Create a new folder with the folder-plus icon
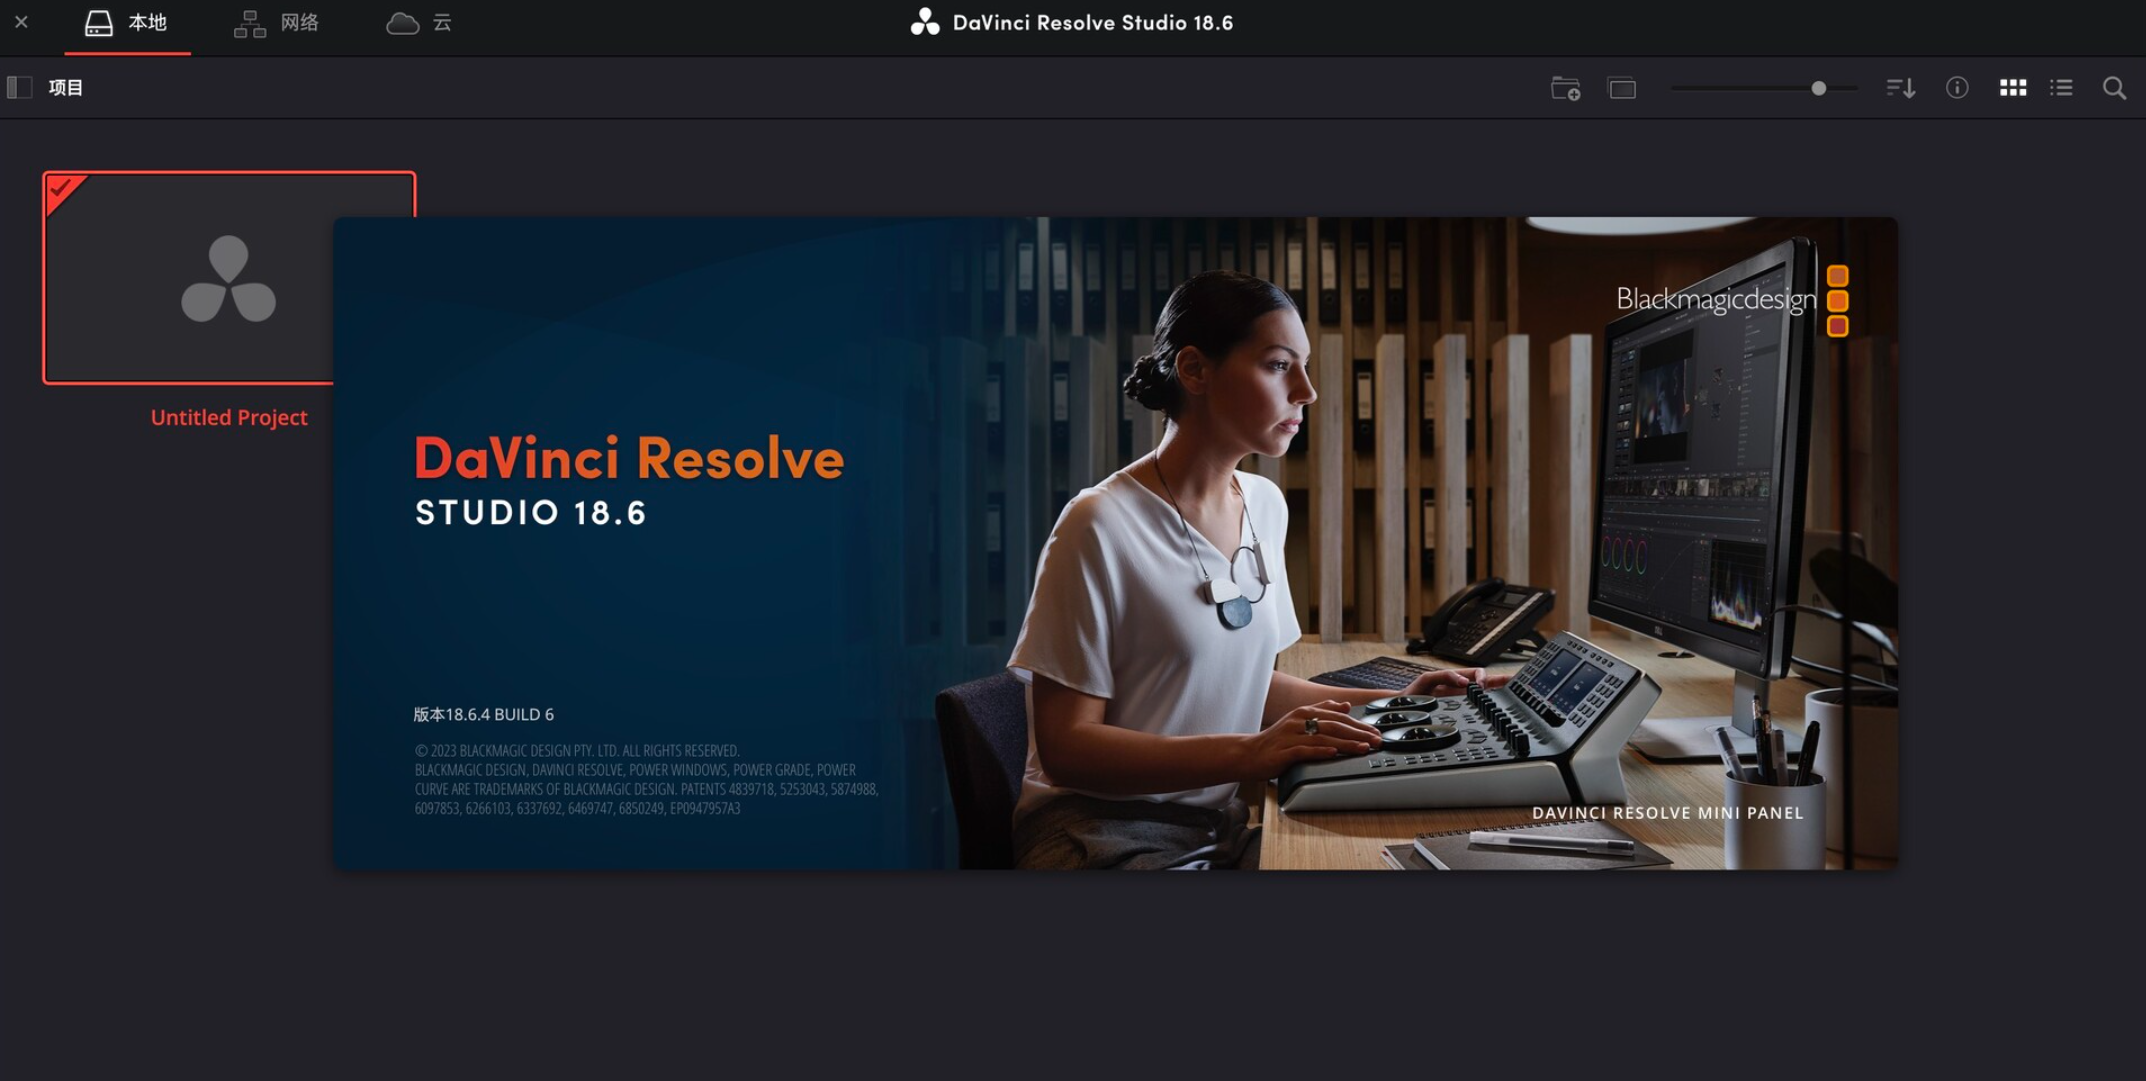 1565,88
